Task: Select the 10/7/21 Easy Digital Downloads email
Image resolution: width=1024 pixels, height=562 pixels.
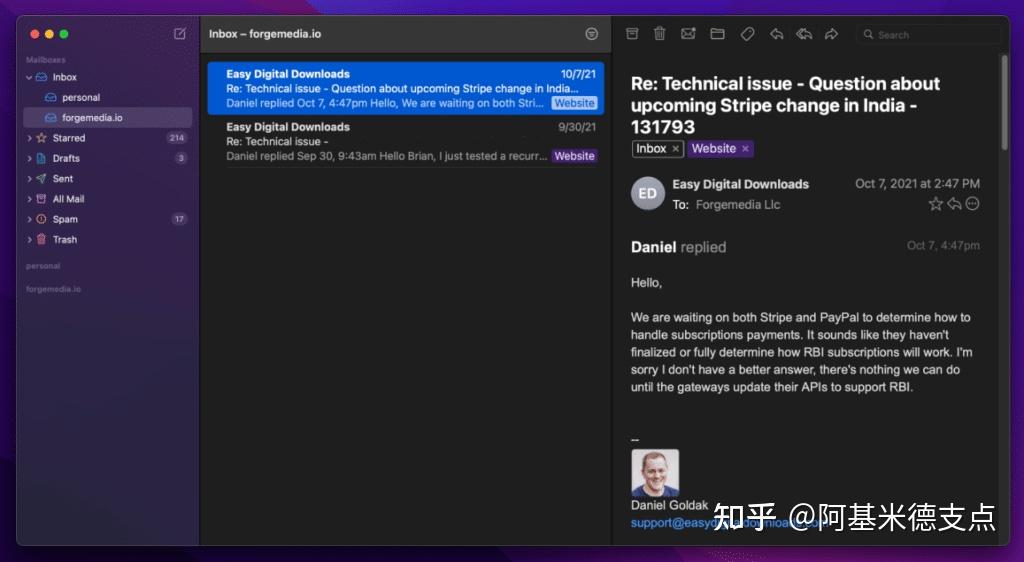Action: pos(406,88)
